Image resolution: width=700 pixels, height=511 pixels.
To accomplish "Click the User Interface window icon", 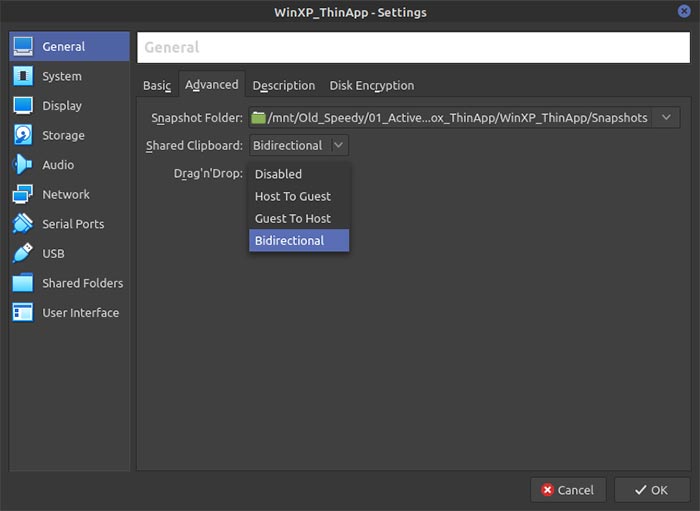I will coord(23,312).
